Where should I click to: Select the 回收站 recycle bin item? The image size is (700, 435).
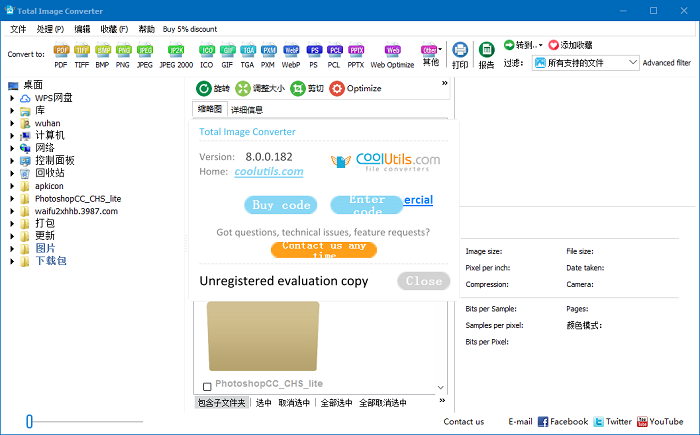click(50, 173)
